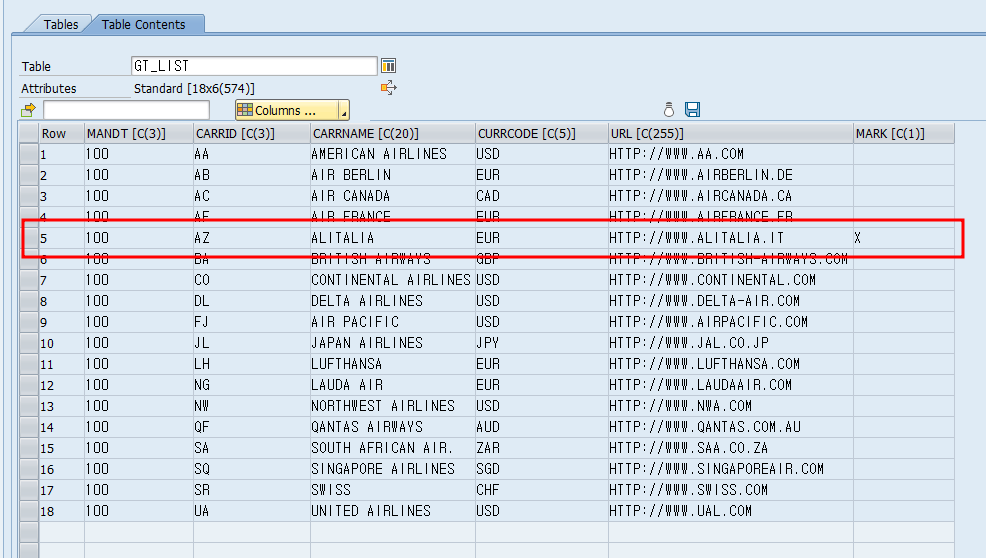Click the CHF currency cell
The height and width of the screenshot is (558, 986).
coord(542,489)
